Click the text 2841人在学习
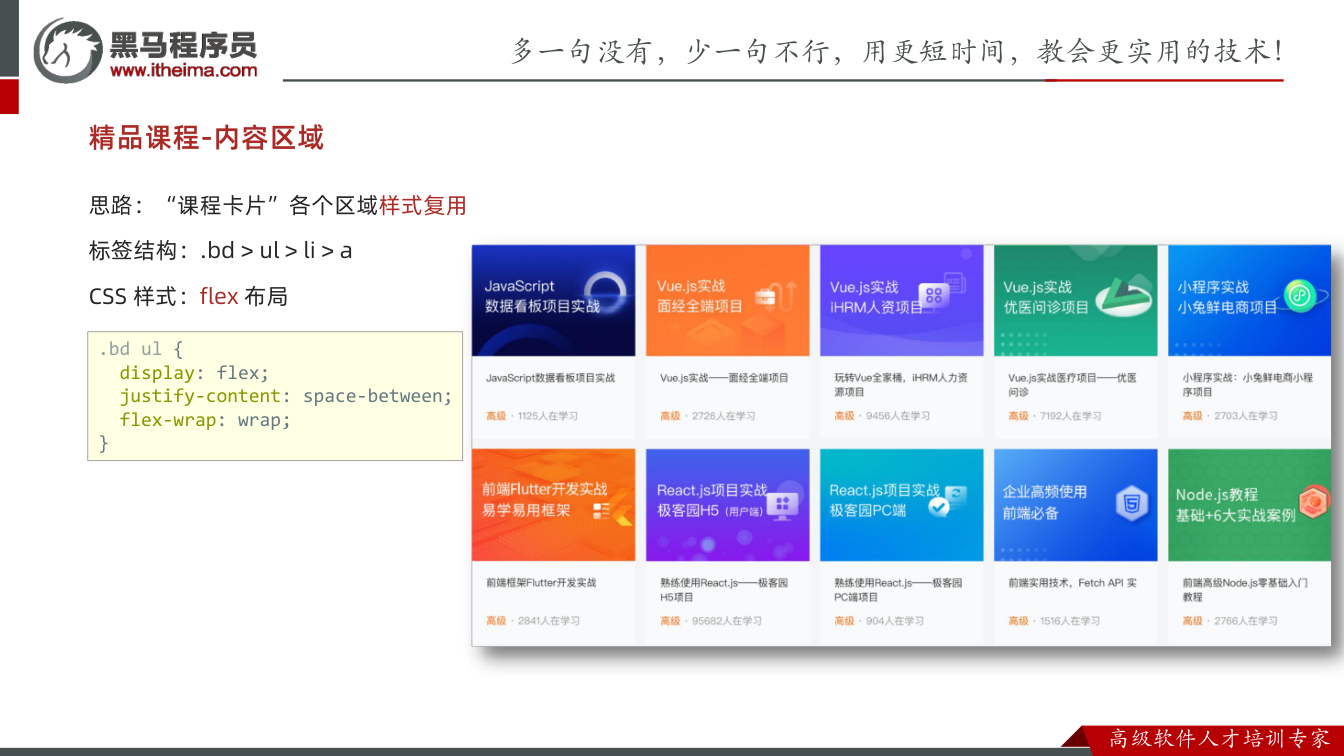1344x756 pixels. [549, 621]
